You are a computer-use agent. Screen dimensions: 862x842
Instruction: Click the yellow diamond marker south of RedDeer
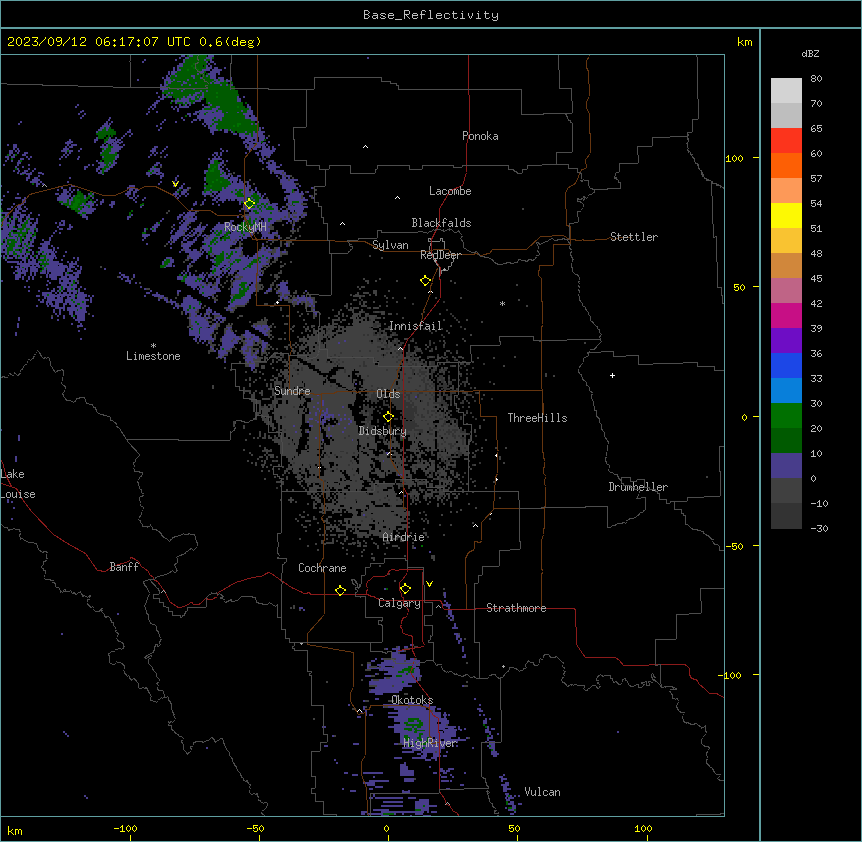pos(426,281)
